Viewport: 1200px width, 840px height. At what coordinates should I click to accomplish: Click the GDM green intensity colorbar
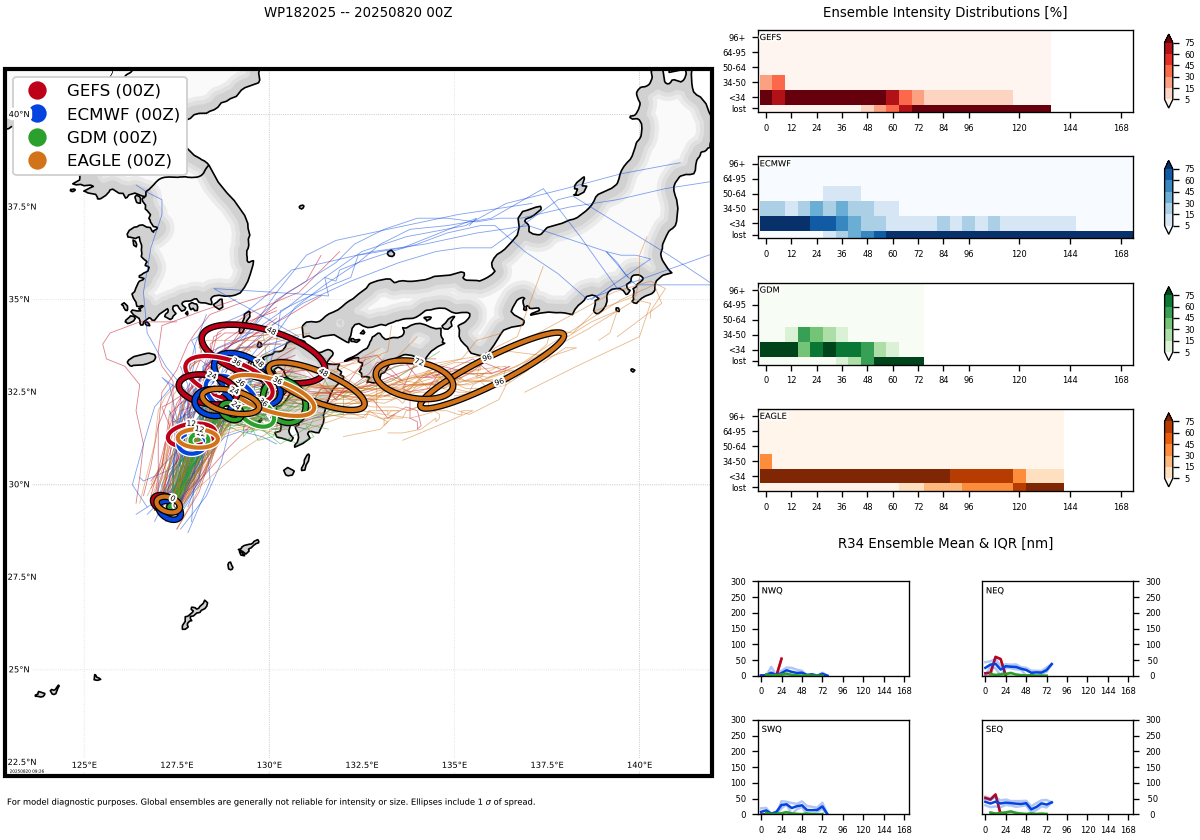tap(1168, 323)
